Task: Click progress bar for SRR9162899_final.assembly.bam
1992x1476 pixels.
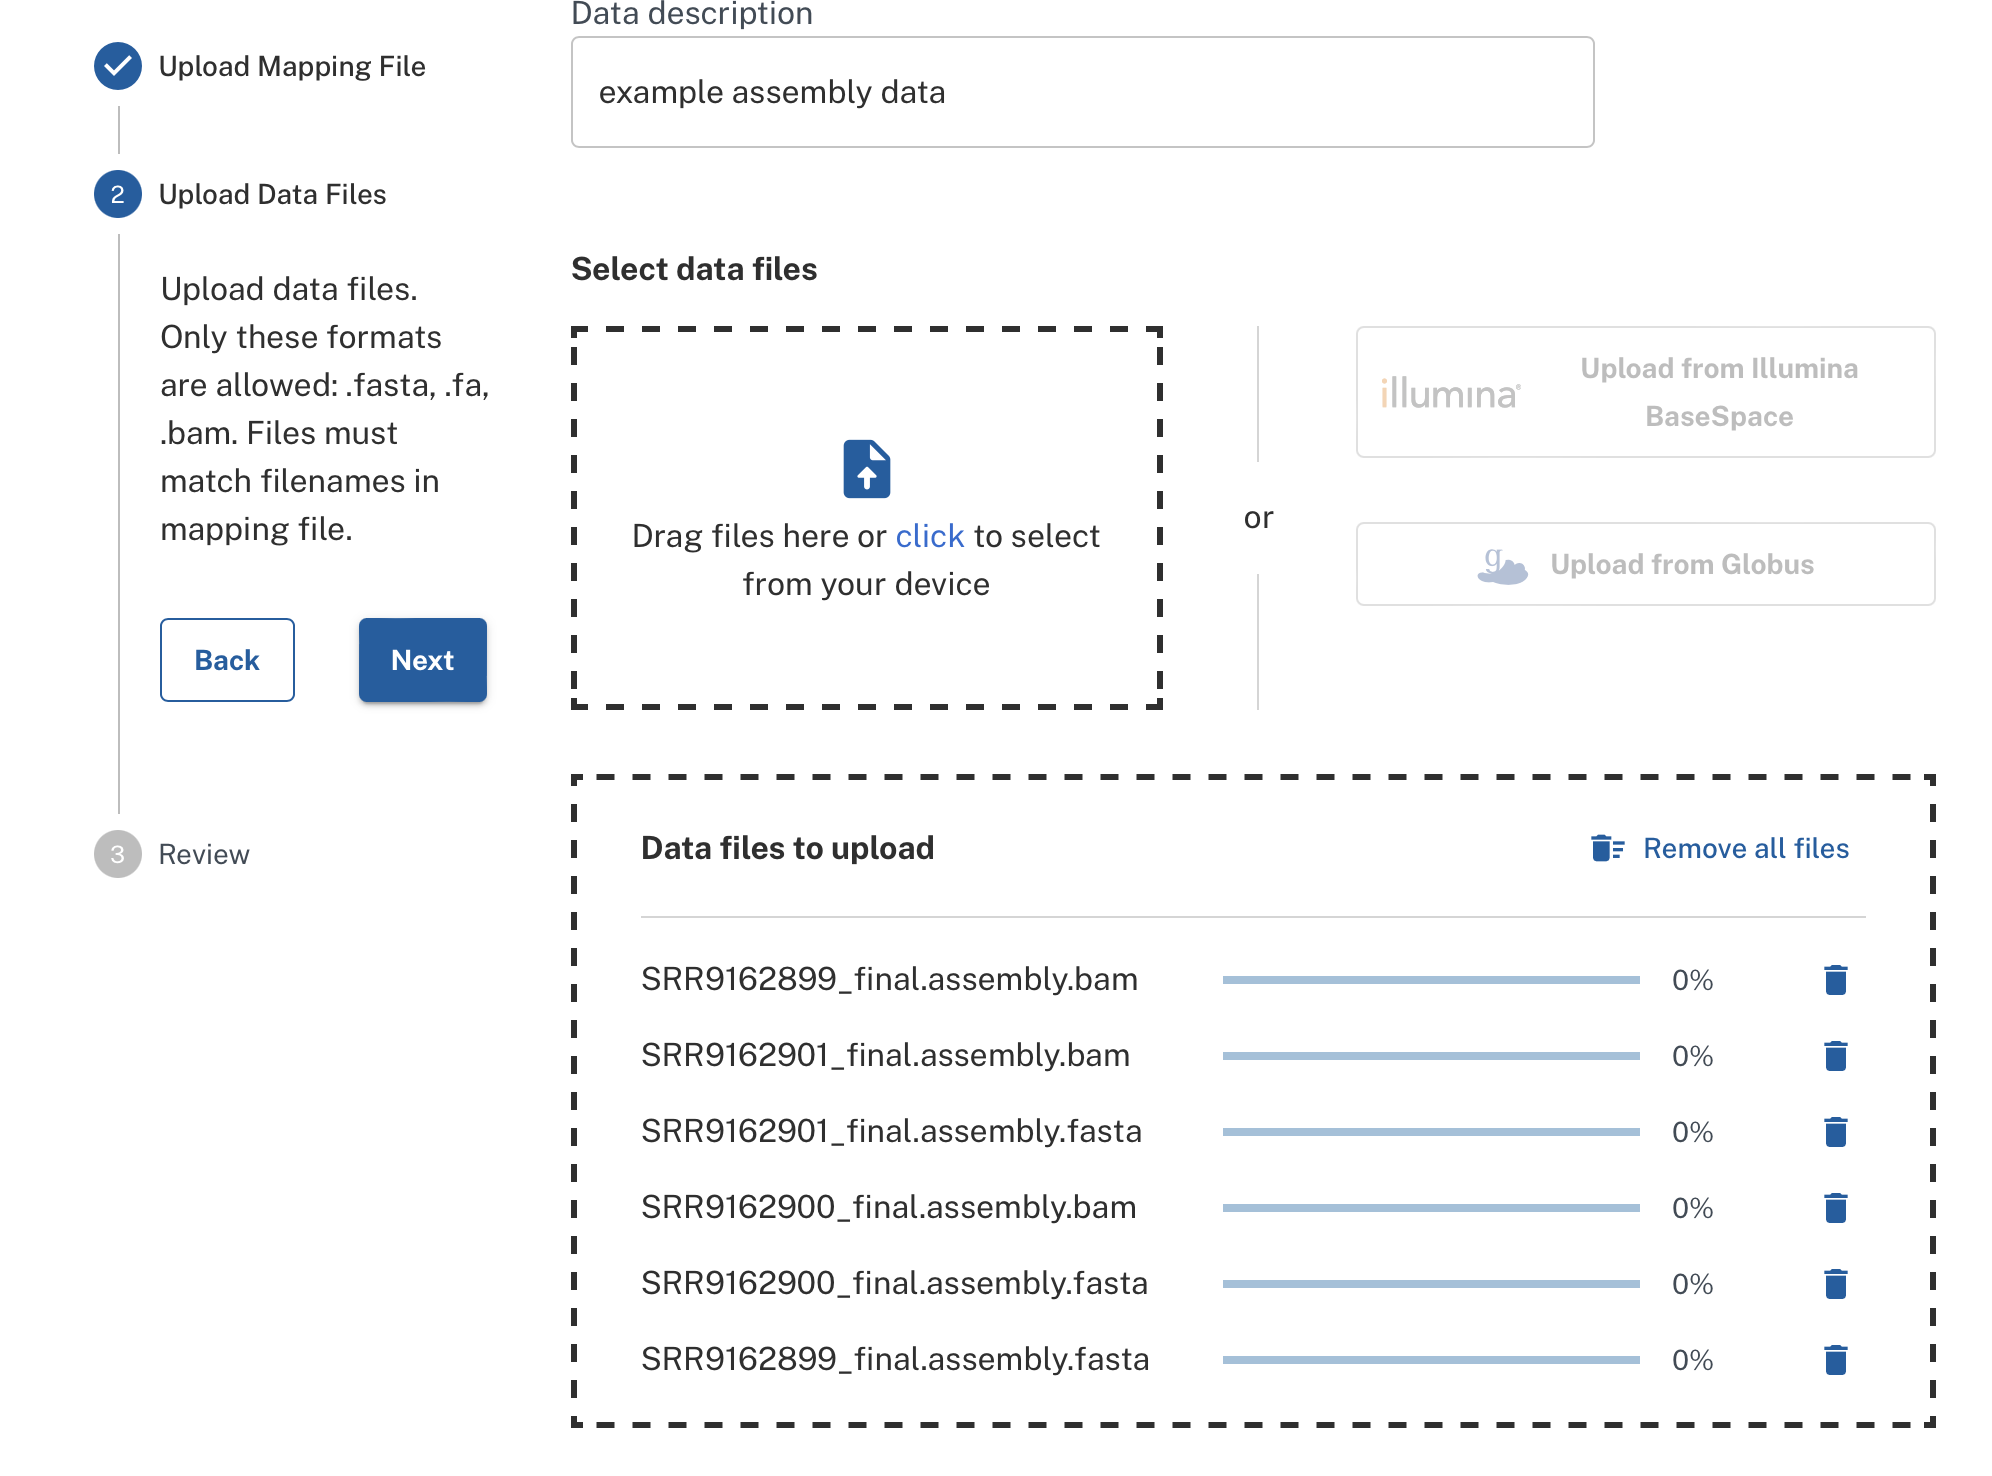Action: (x=1430, y=980)
